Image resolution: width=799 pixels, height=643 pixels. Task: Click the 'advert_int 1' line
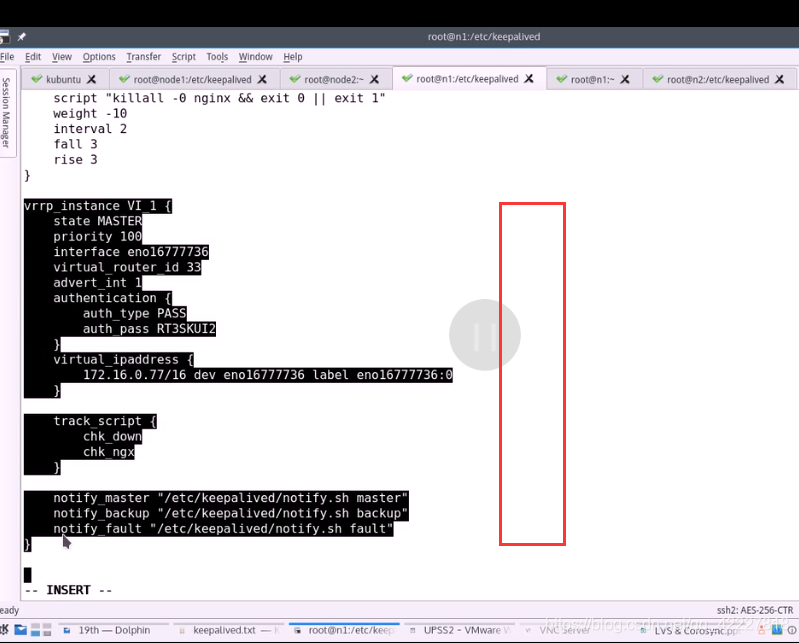click(98, 282)
